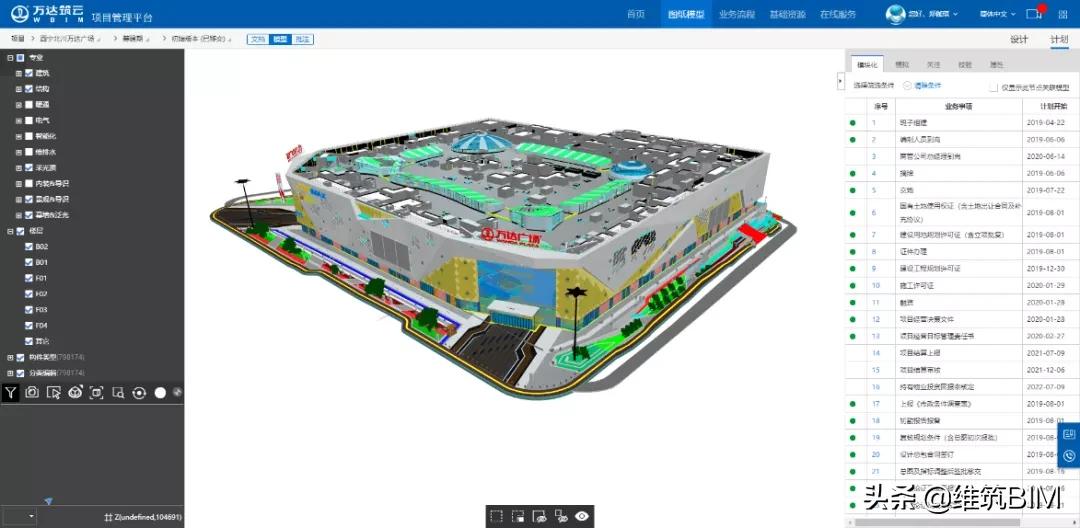Click the clear conditions circle icon
Screen dimensions: 1080x528
point(907,86)
